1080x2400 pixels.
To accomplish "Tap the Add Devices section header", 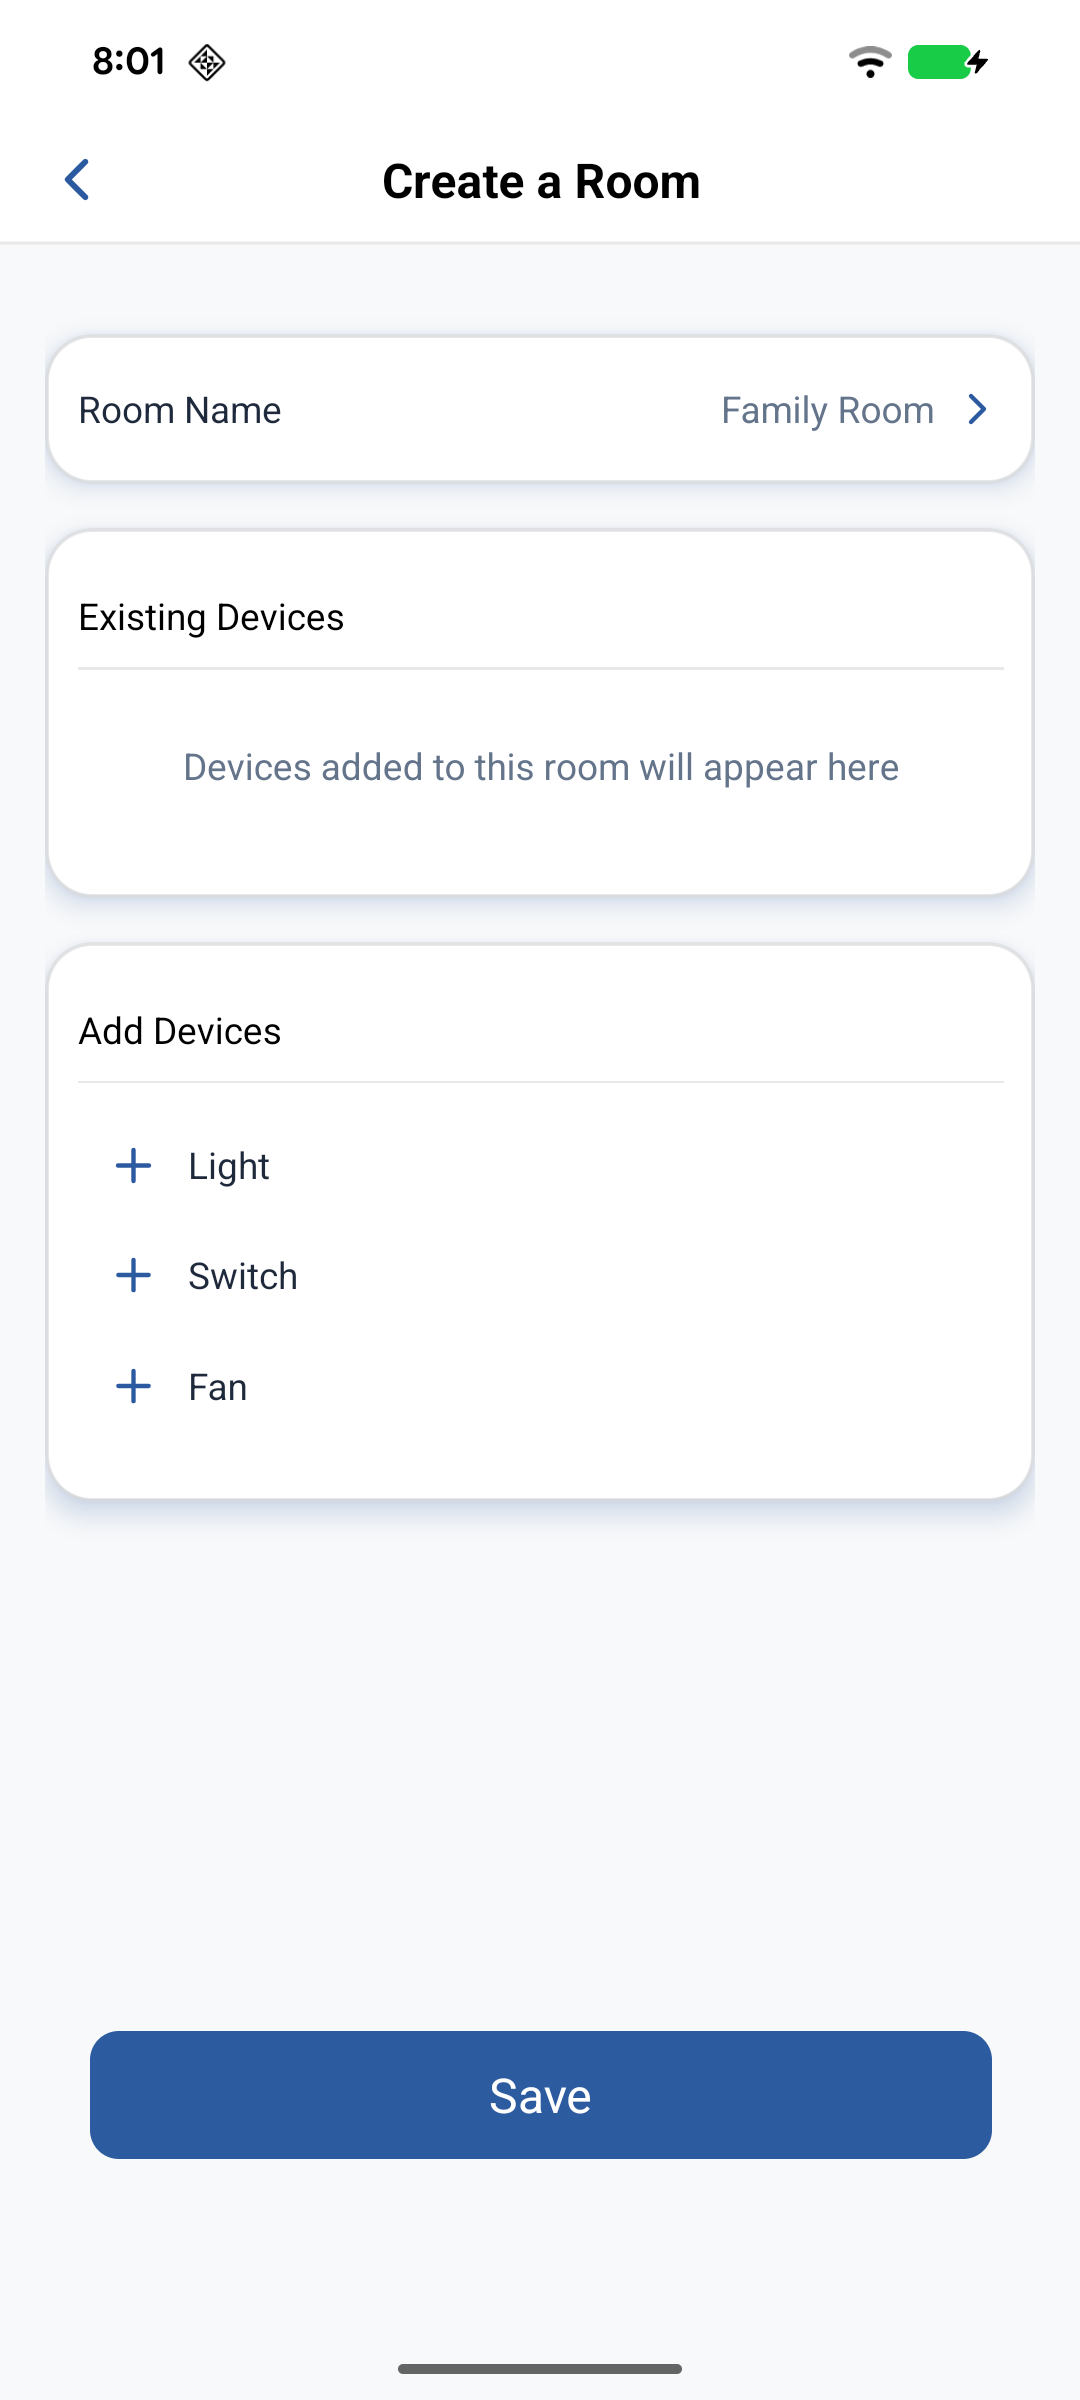I will 180,1032.
